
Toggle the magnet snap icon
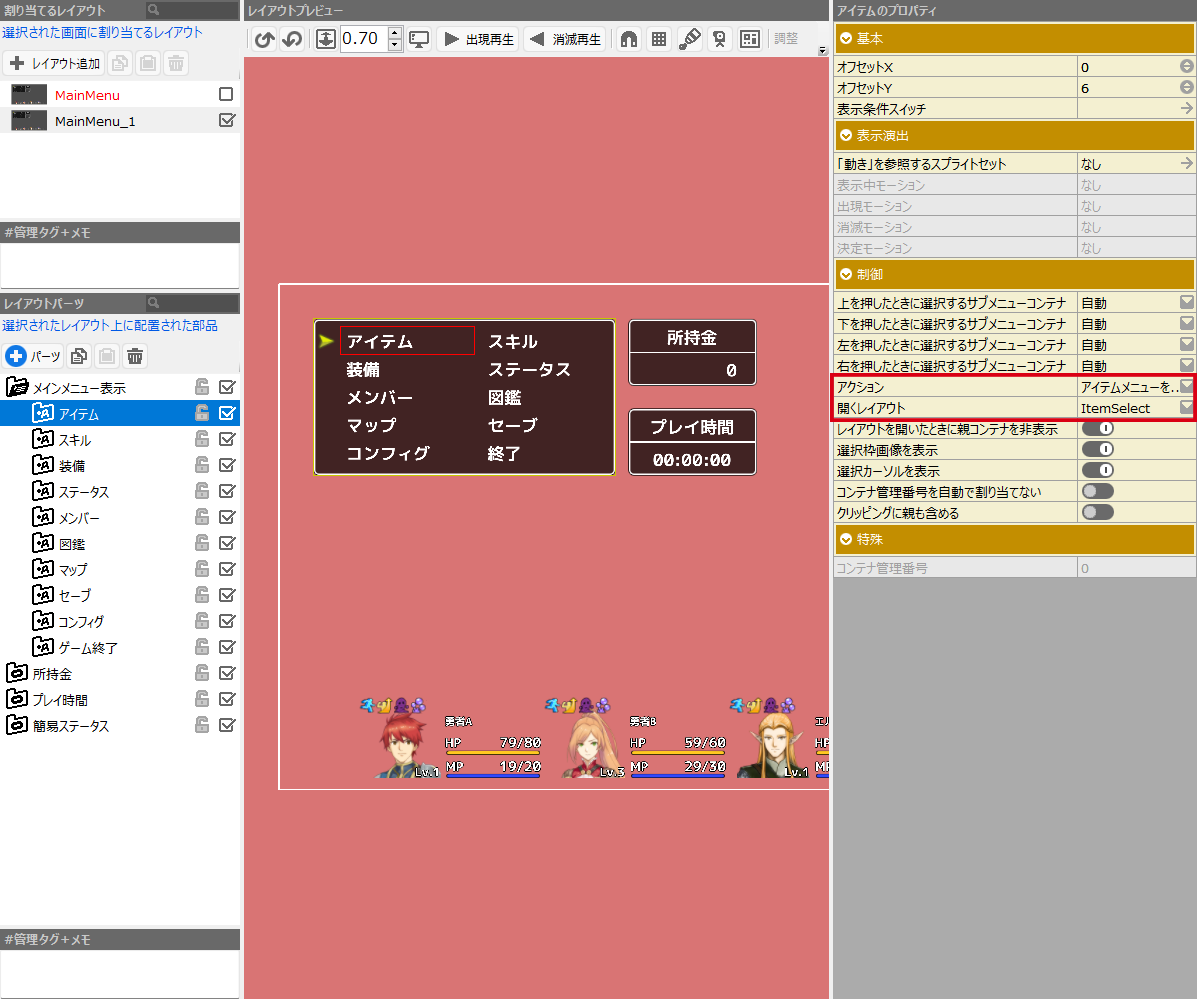tap(629, 40)
